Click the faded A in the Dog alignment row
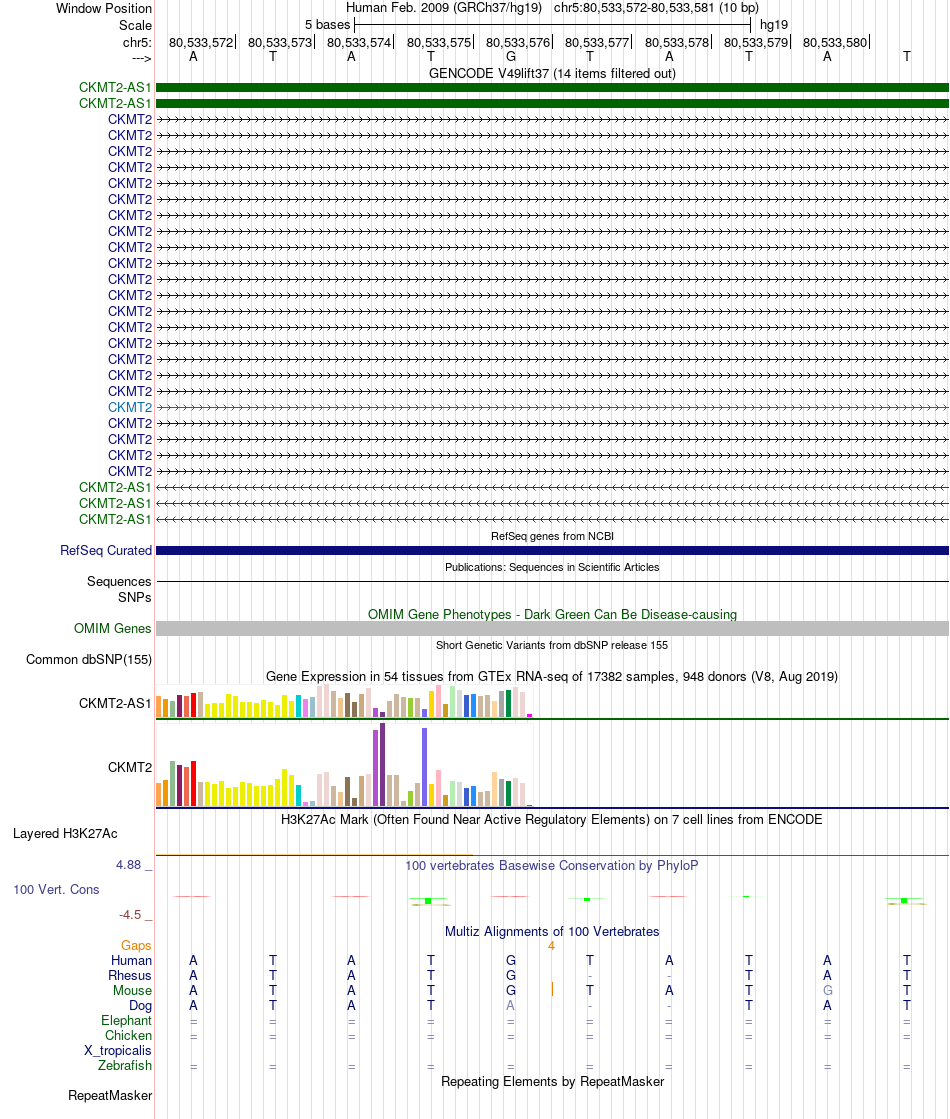Screen dimensions: 950x1119 (510, 1006)
